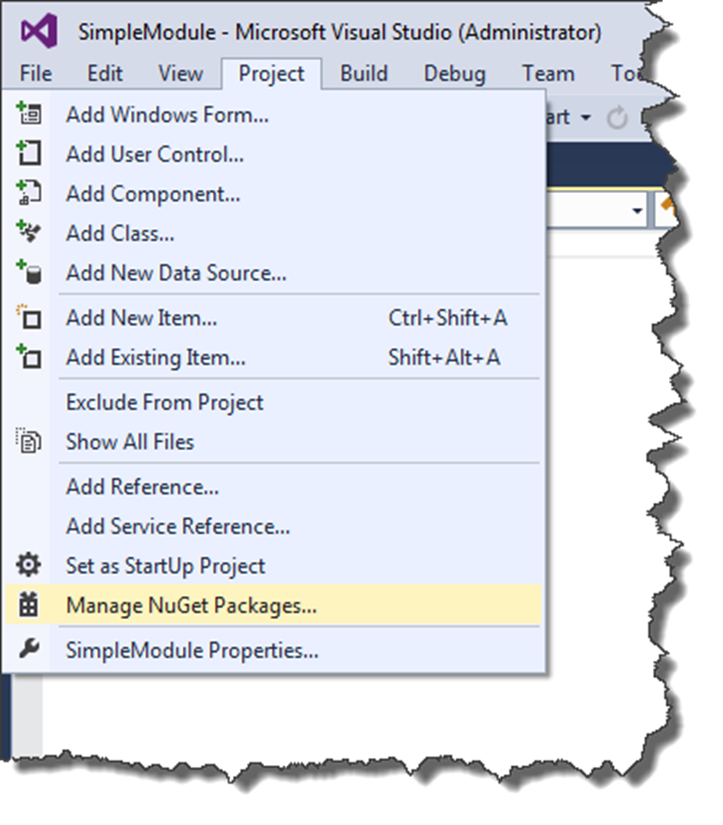Click the Add Class icon
The width and height of the screenshot is (723, 825).
(x=29, y=233)
